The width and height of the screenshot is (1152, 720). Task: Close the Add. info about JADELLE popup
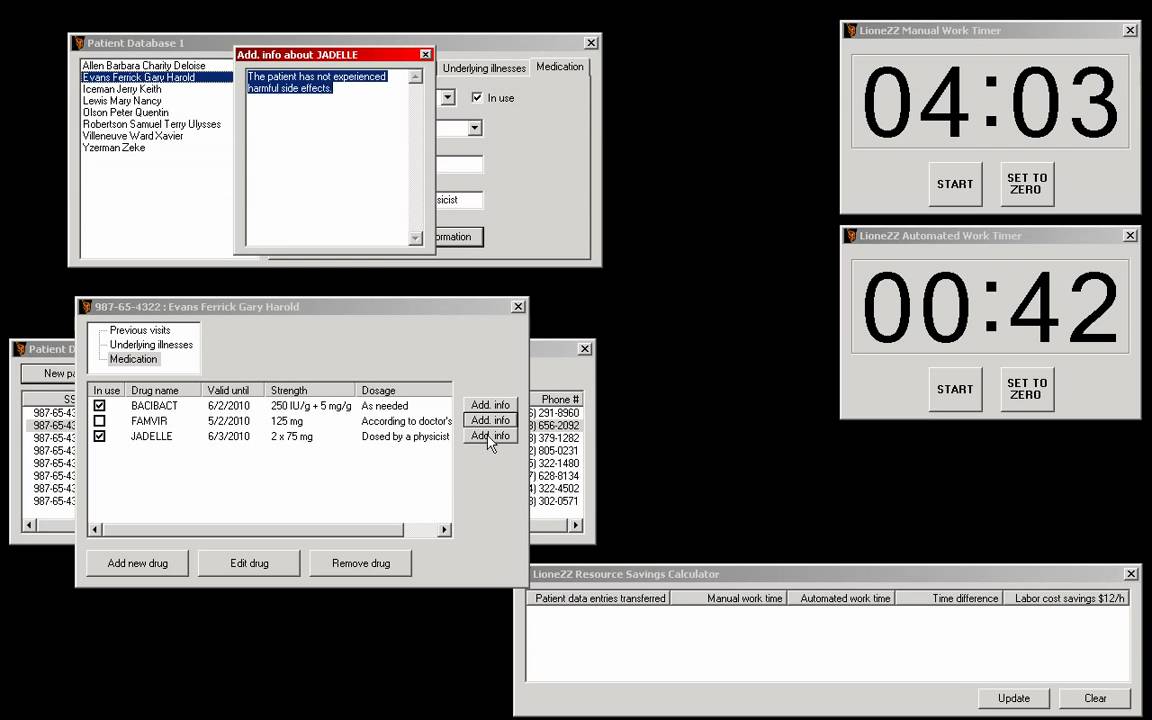[425, 54]
